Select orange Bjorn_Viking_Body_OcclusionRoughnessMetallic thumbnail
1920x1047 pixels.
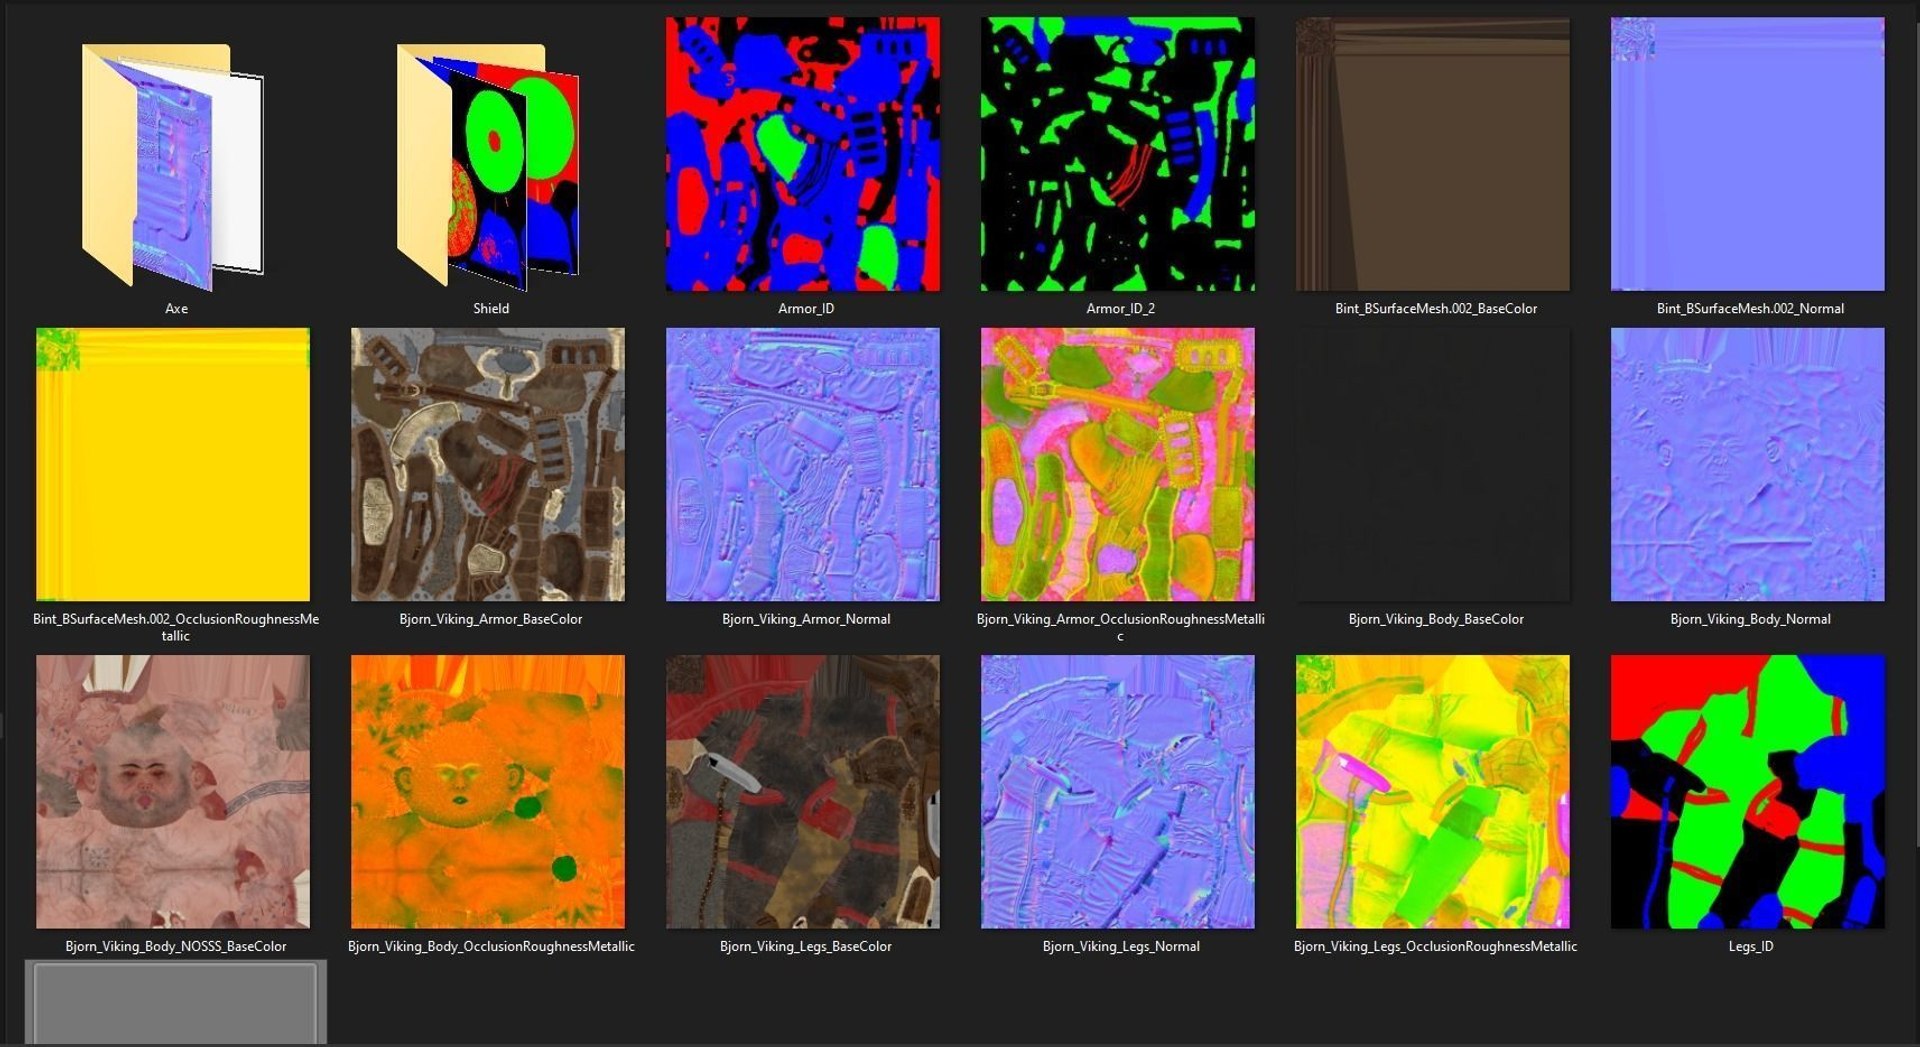pos(488,792)
